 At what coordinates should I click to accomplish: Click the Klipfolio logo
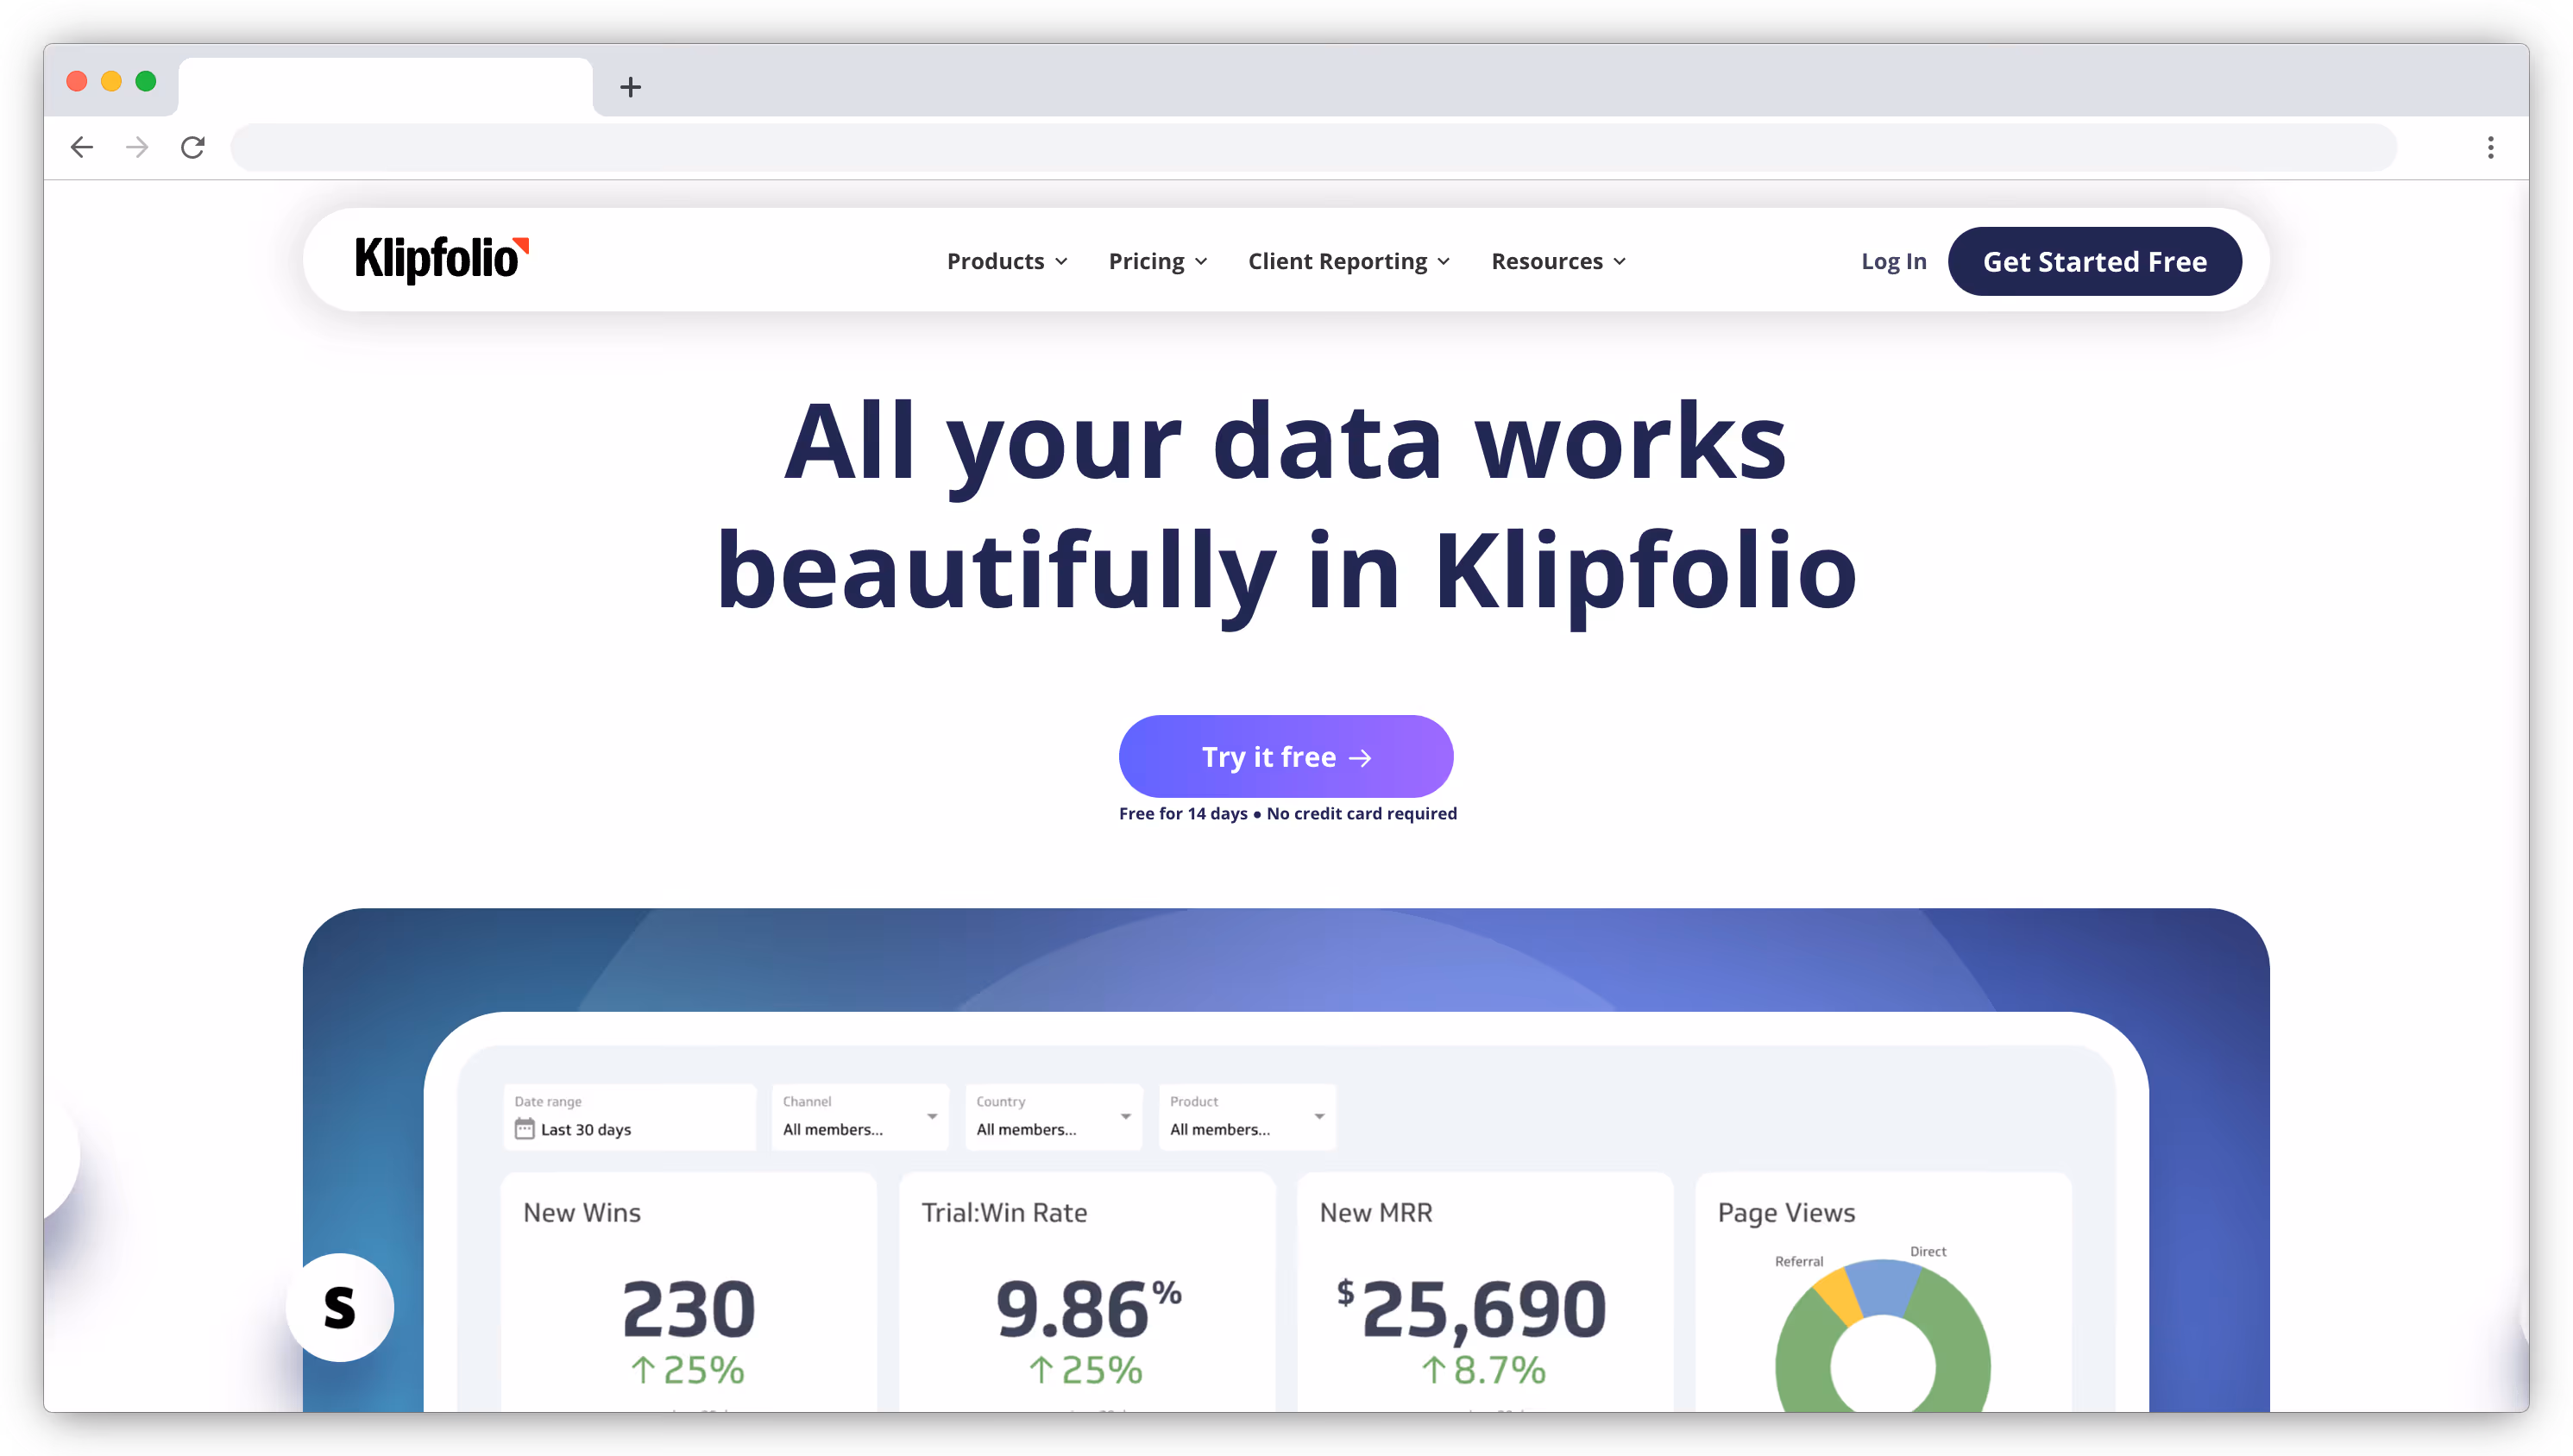(438, 259)
